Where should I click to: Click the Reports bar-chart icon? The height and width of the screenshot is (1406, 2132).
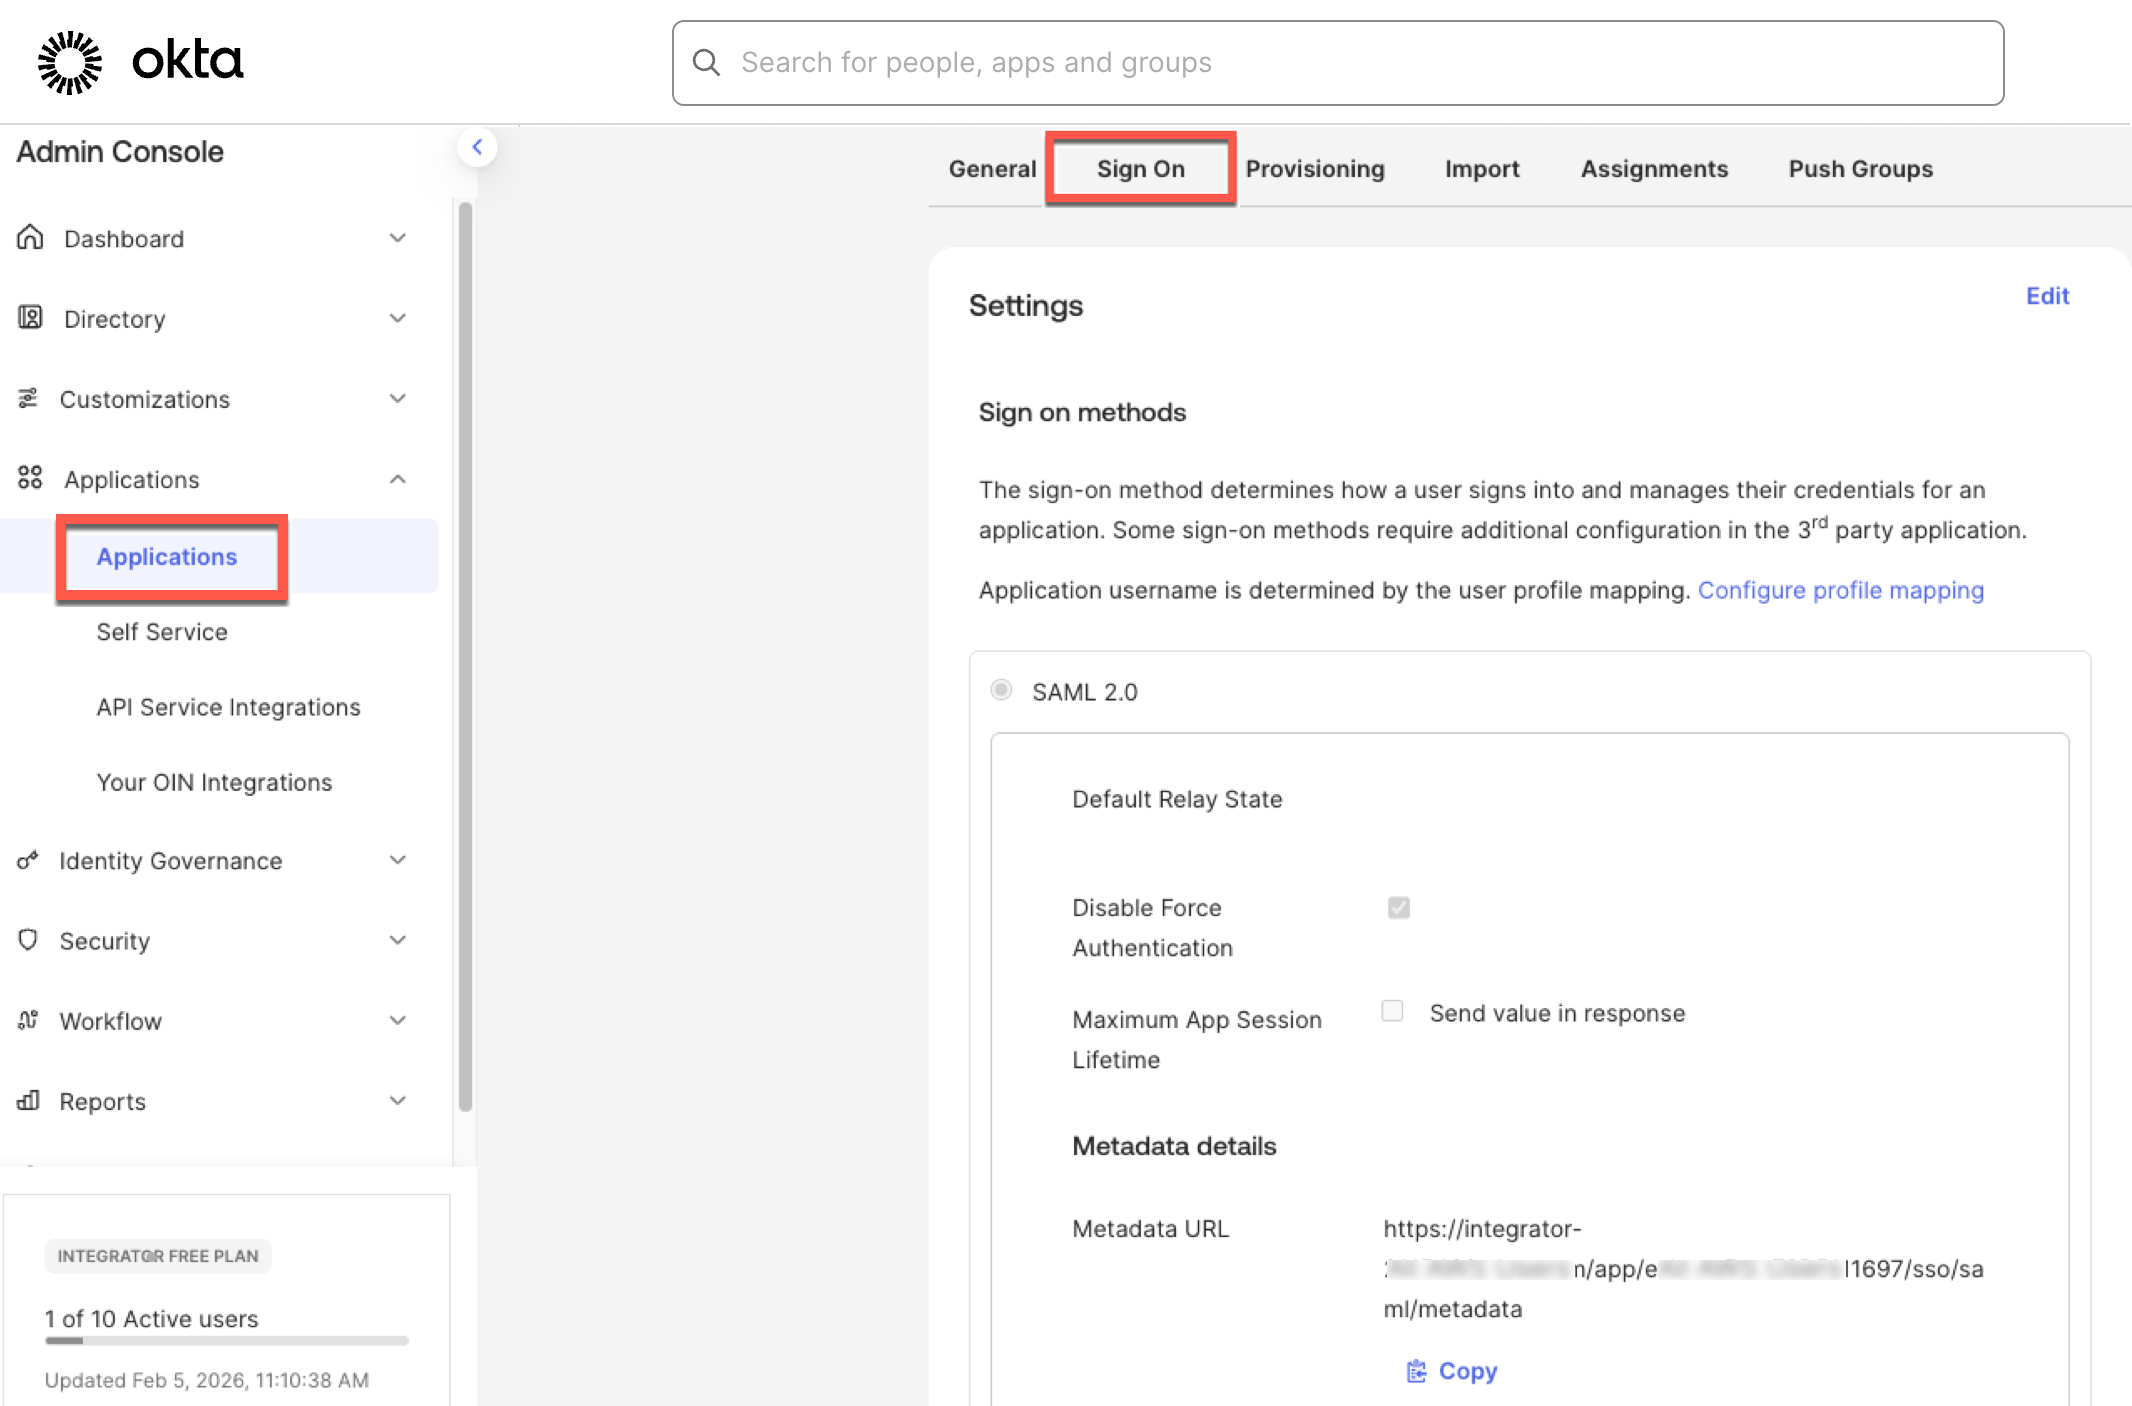tap(28, 1101)
